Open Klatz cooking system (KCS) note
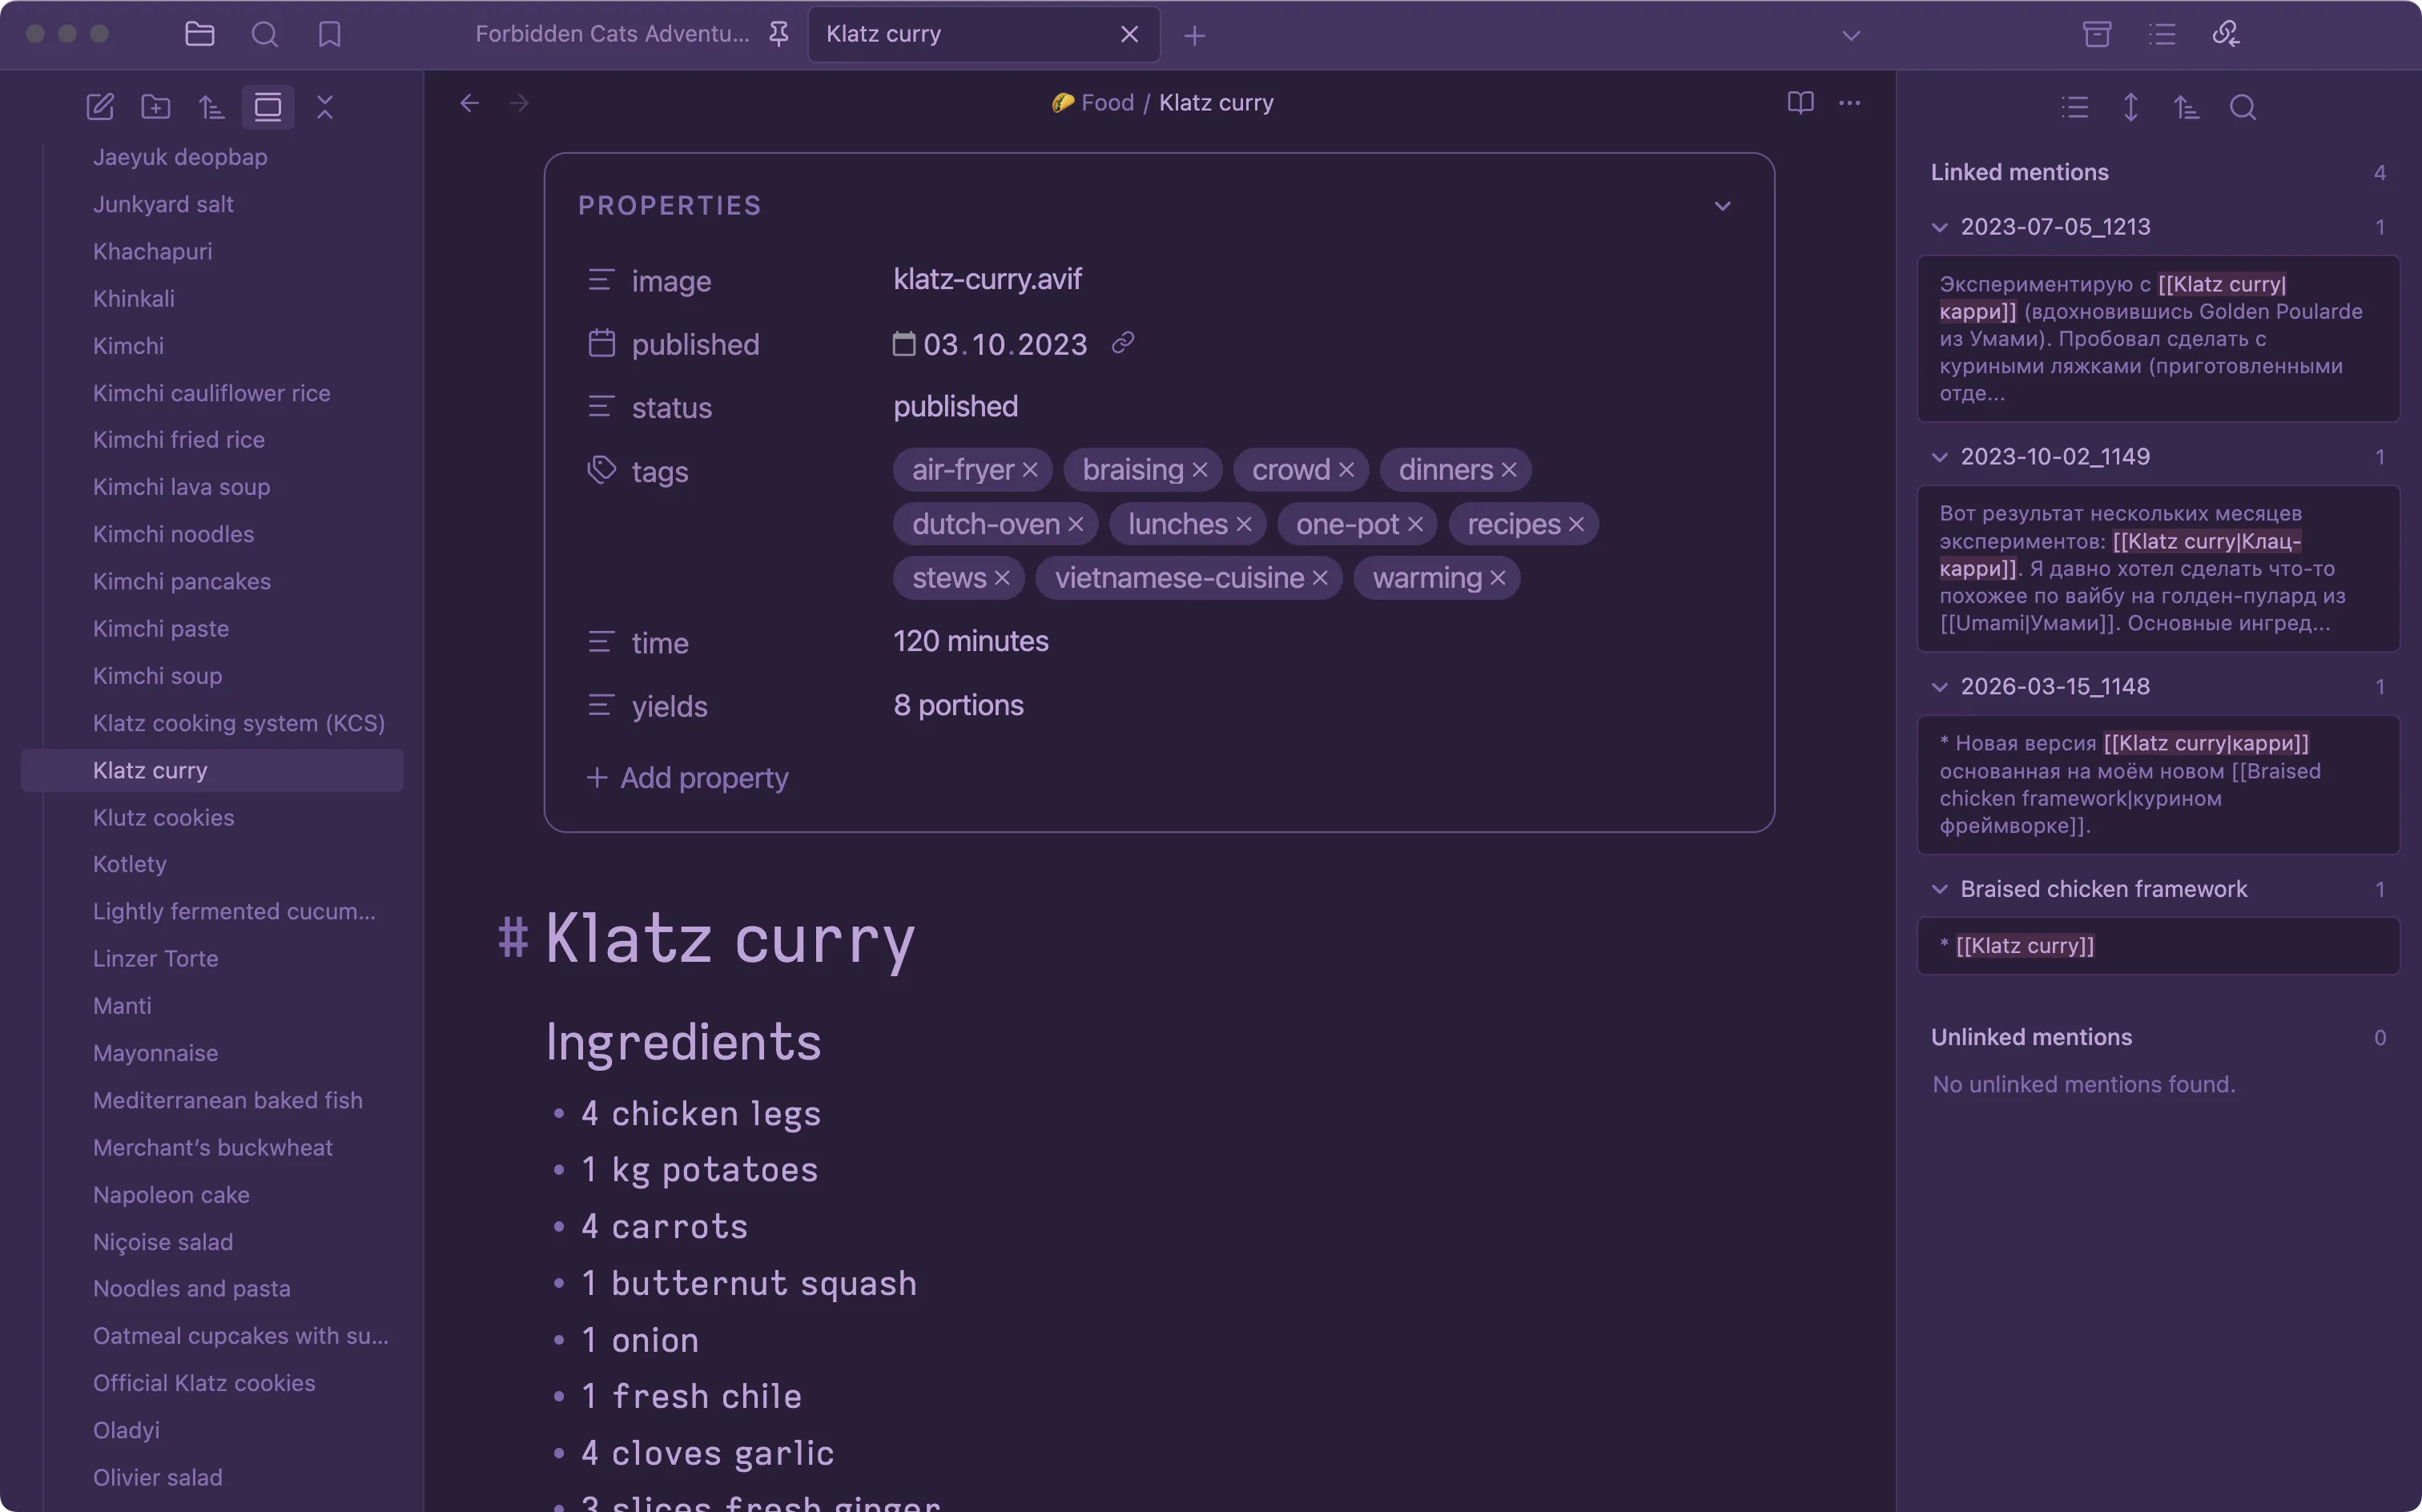2422x1512 pixels. pyautogui.click(x=239, y=723)
